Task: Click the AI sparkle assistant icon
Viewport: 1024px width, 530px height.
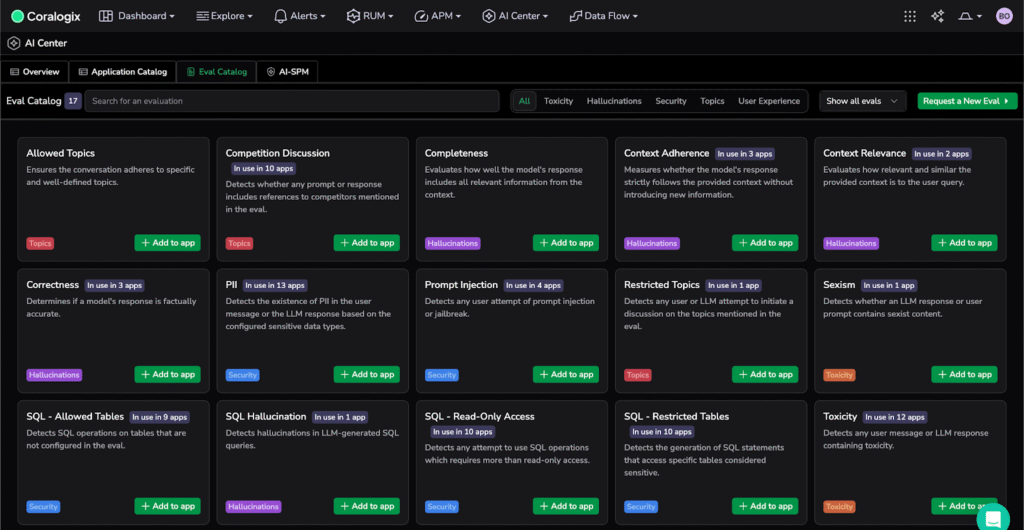Action: pos(937,16)
